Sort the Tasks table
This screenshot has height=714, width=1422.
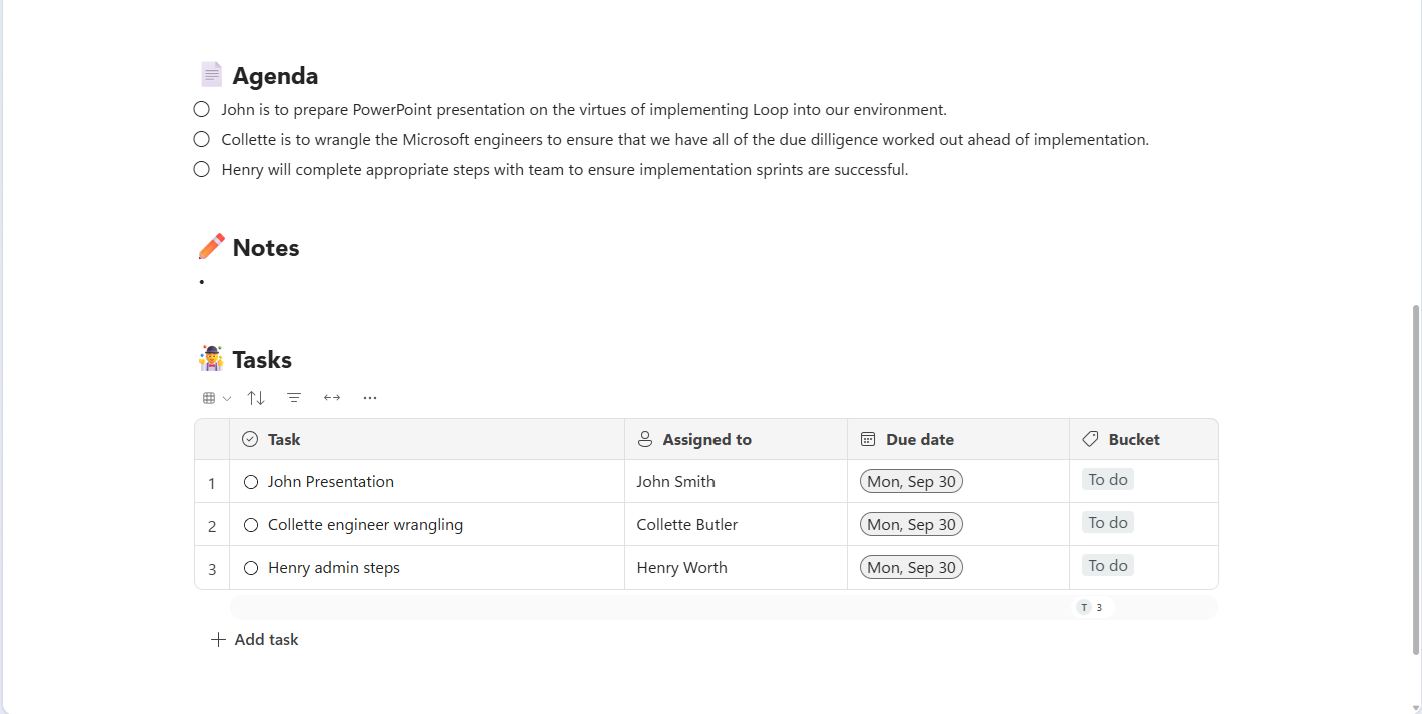[256, 398]
